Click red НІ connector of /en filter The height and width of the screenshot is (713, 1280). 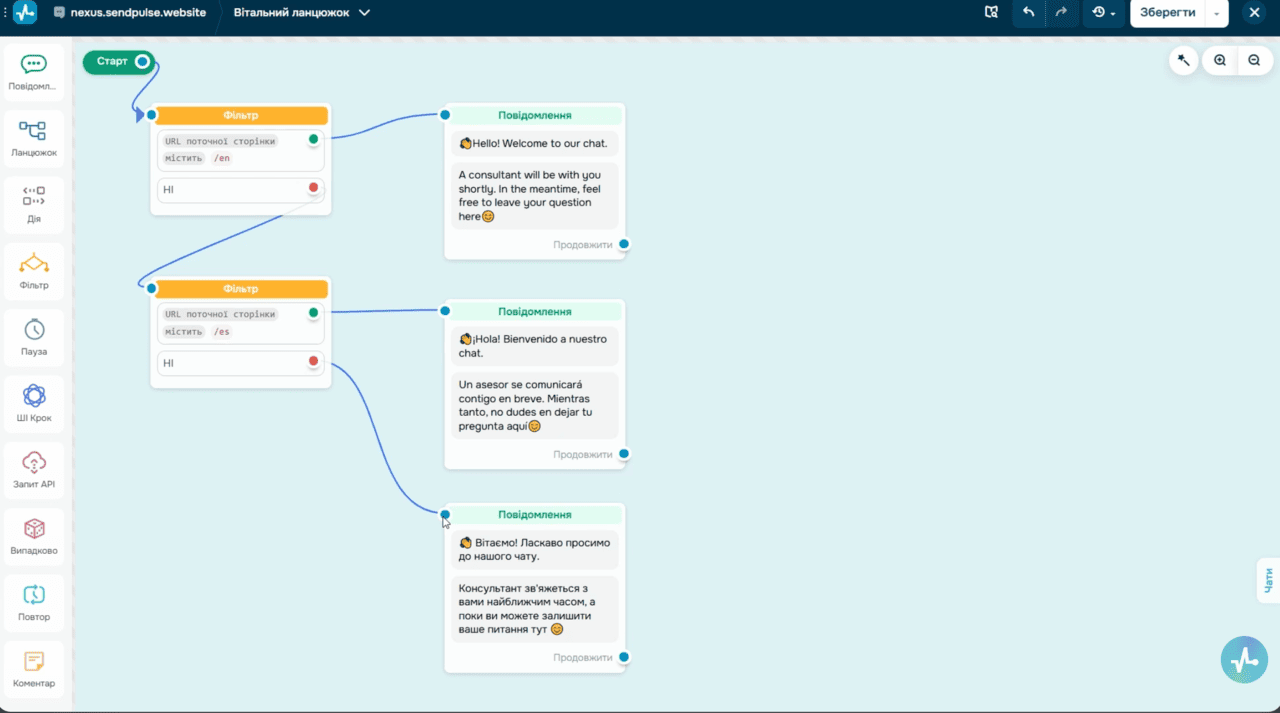tap(314, 188)
